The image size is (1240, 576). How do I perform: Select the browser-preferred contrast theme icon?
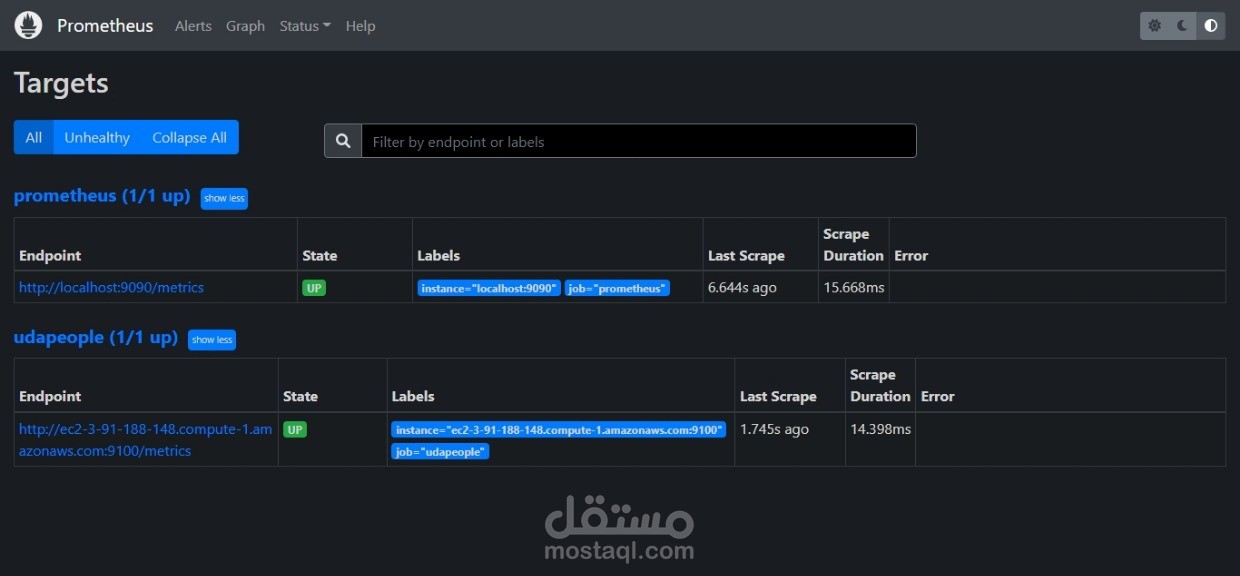click(x=1211, y=26)
